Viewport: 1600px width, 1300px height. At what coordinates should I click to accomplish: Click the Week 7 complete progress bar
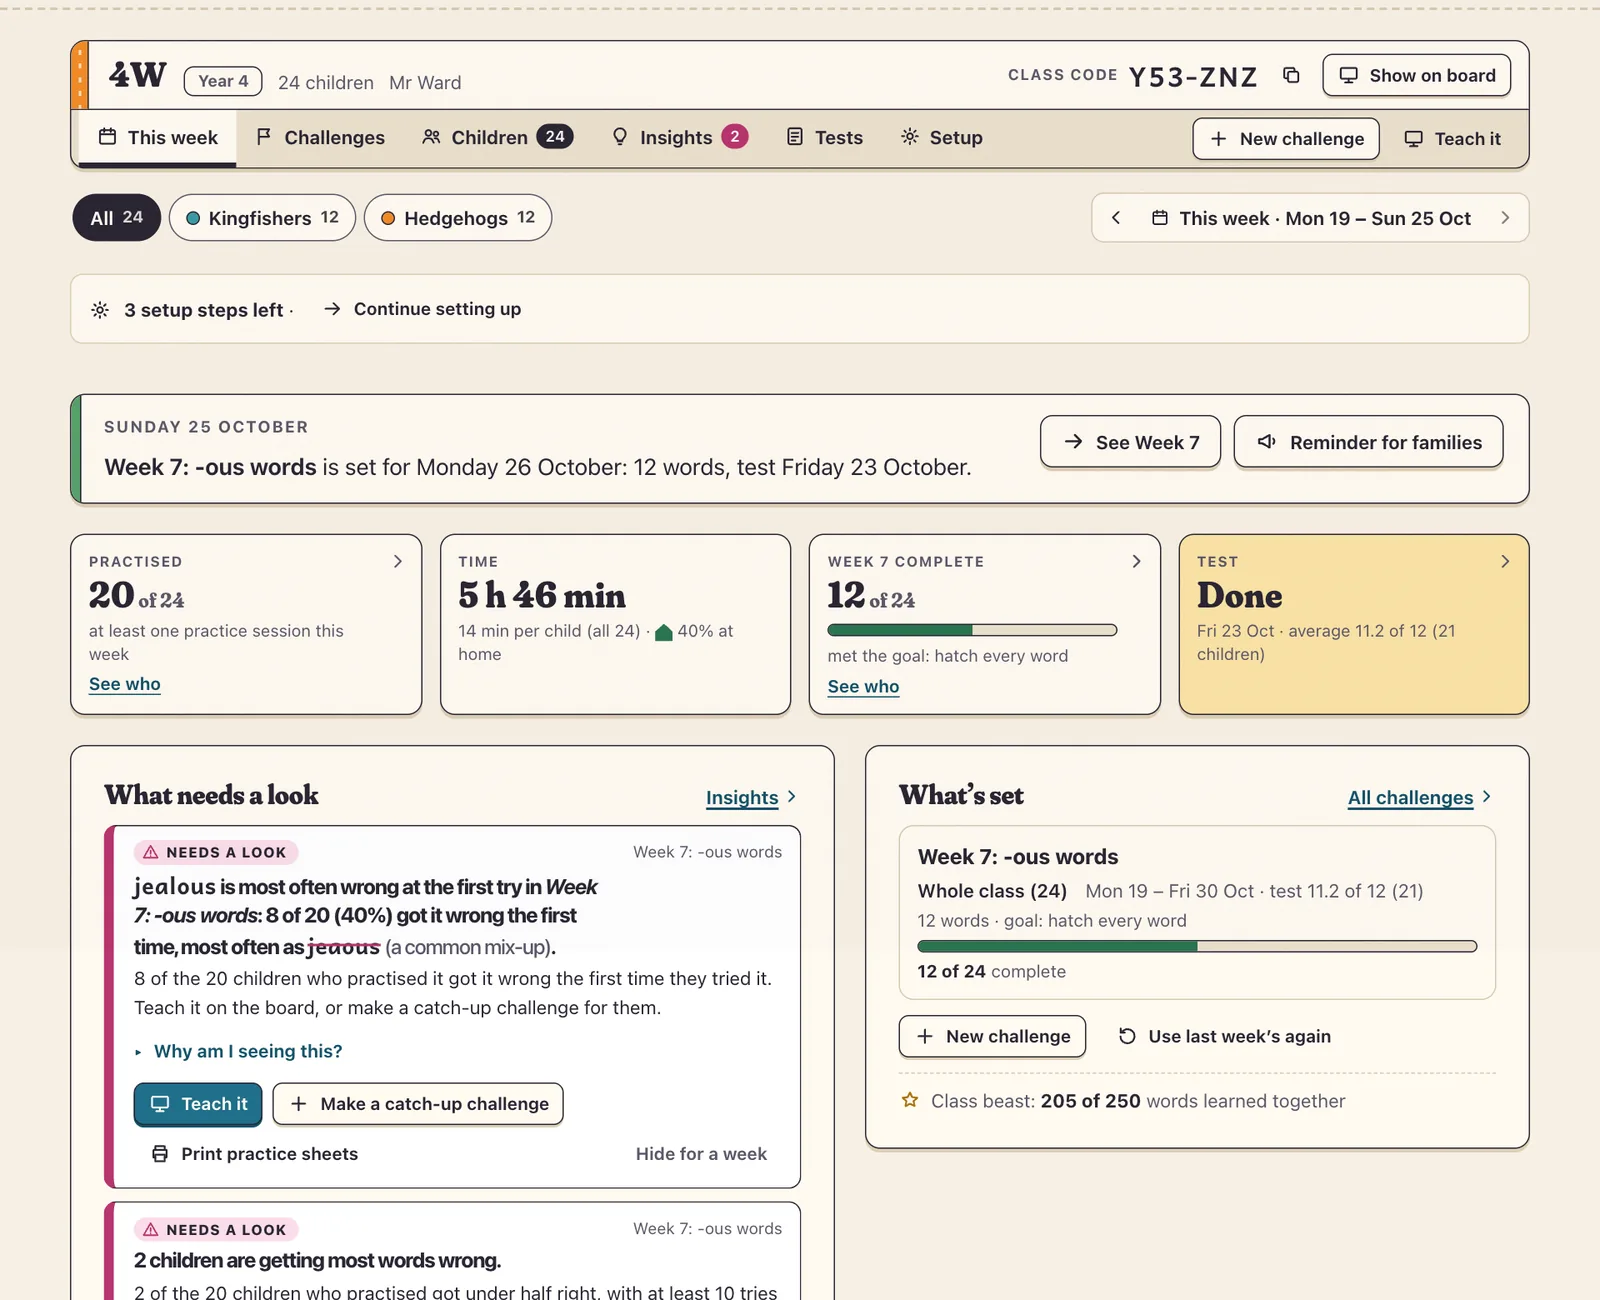972,630
